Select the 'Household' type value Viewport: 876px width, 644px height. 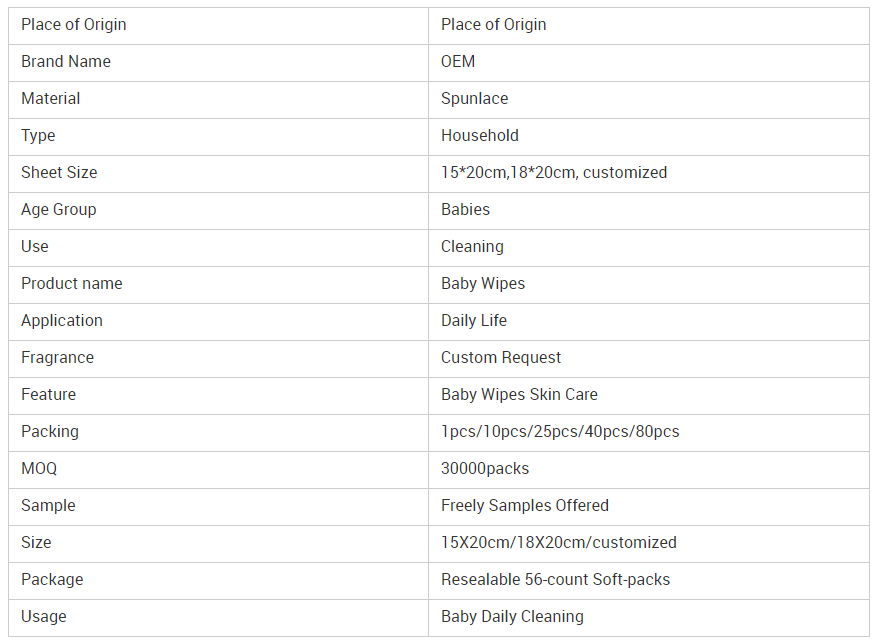click(x=480, y=136)
